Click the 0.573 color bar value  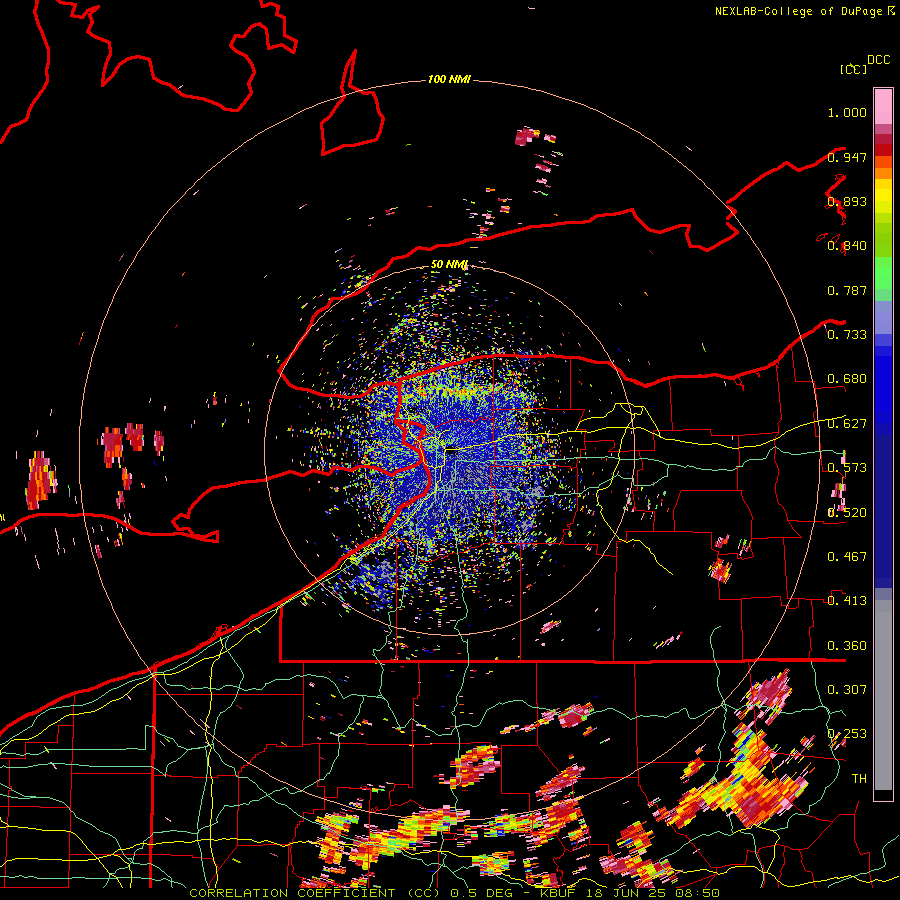pyautogui.click(x=847, y=468)
